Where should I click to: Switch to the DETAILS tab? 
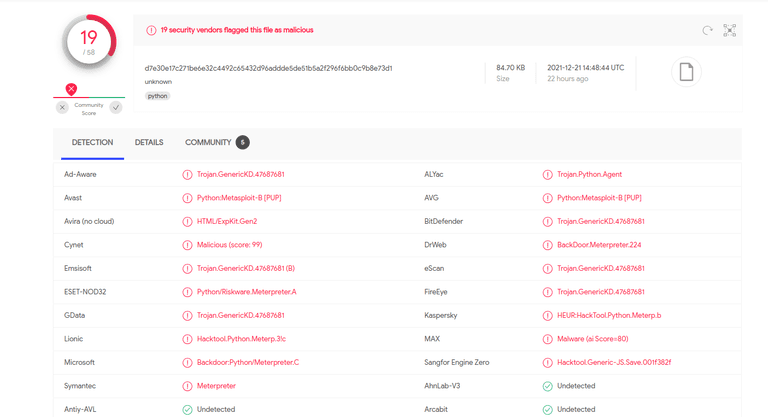click(149, 143)
